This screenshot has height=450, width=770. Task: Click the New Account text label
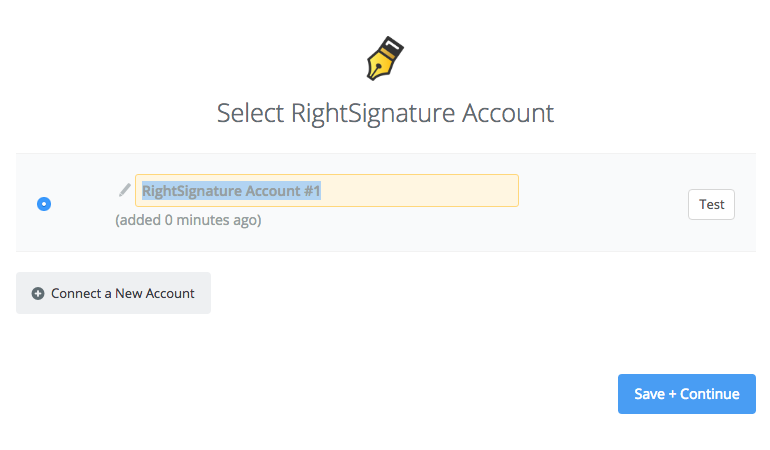point(155,293)
